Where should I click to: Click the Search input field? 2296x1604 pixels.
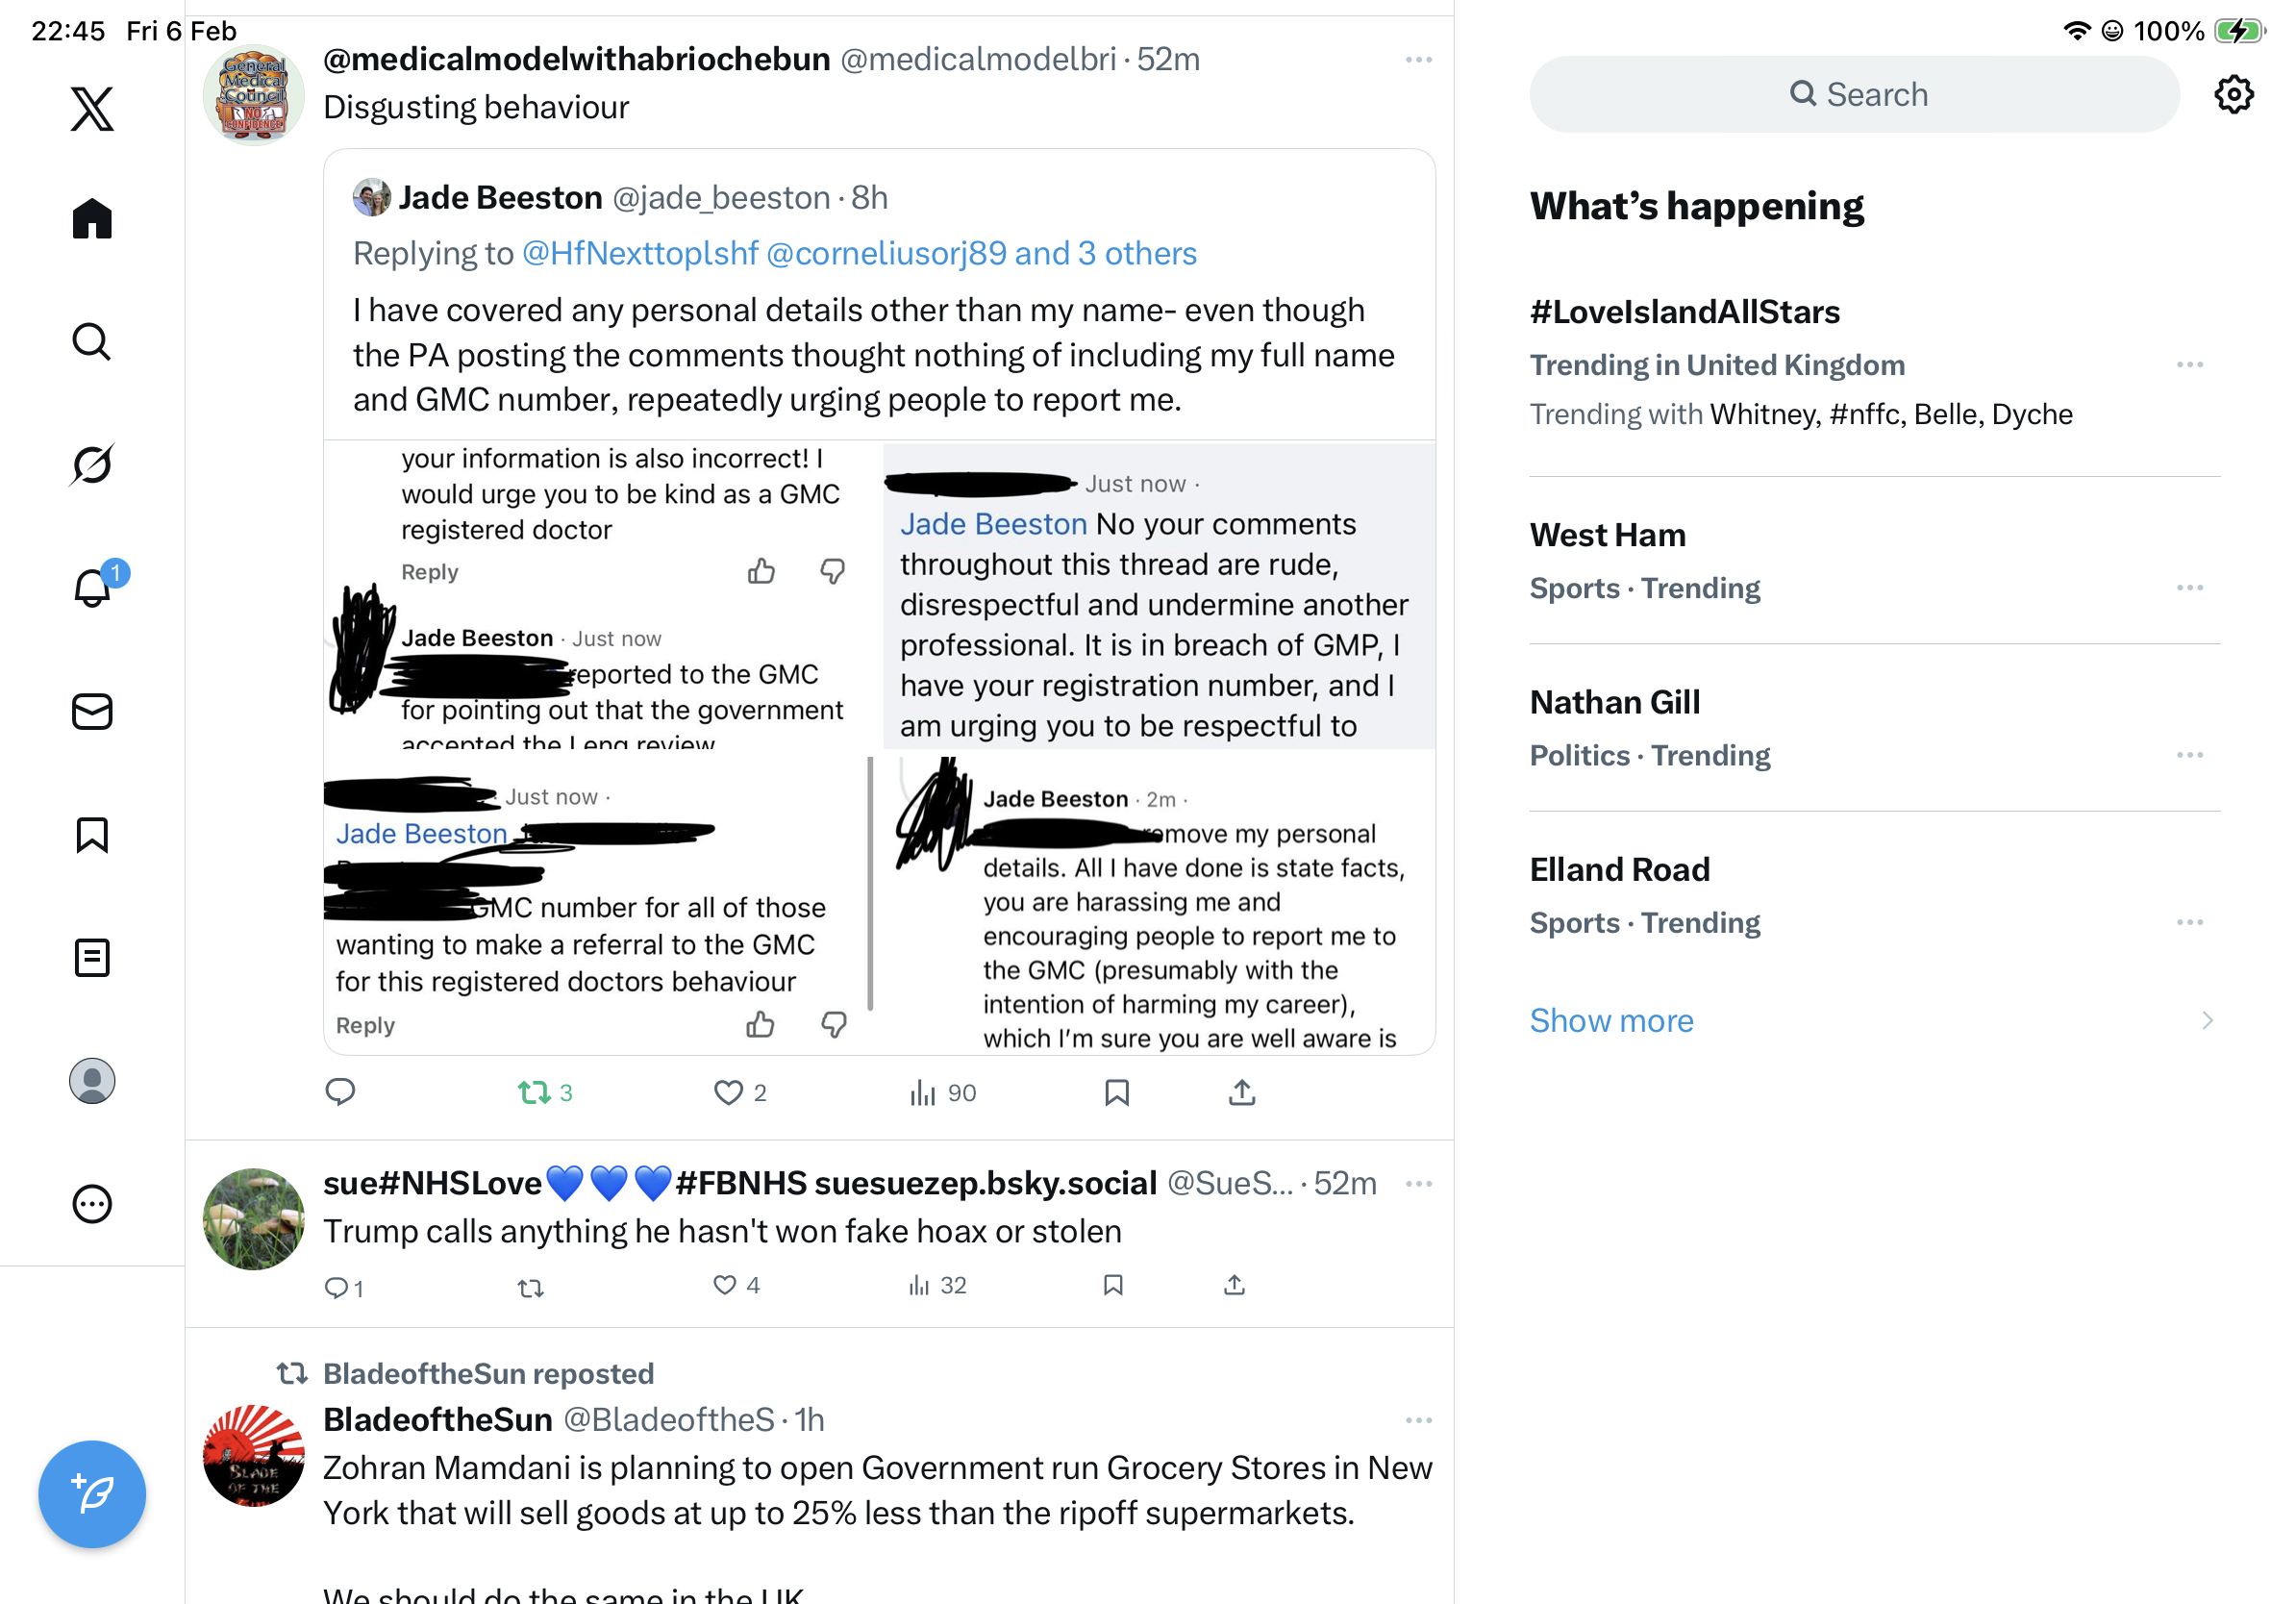click(1854, 94)
